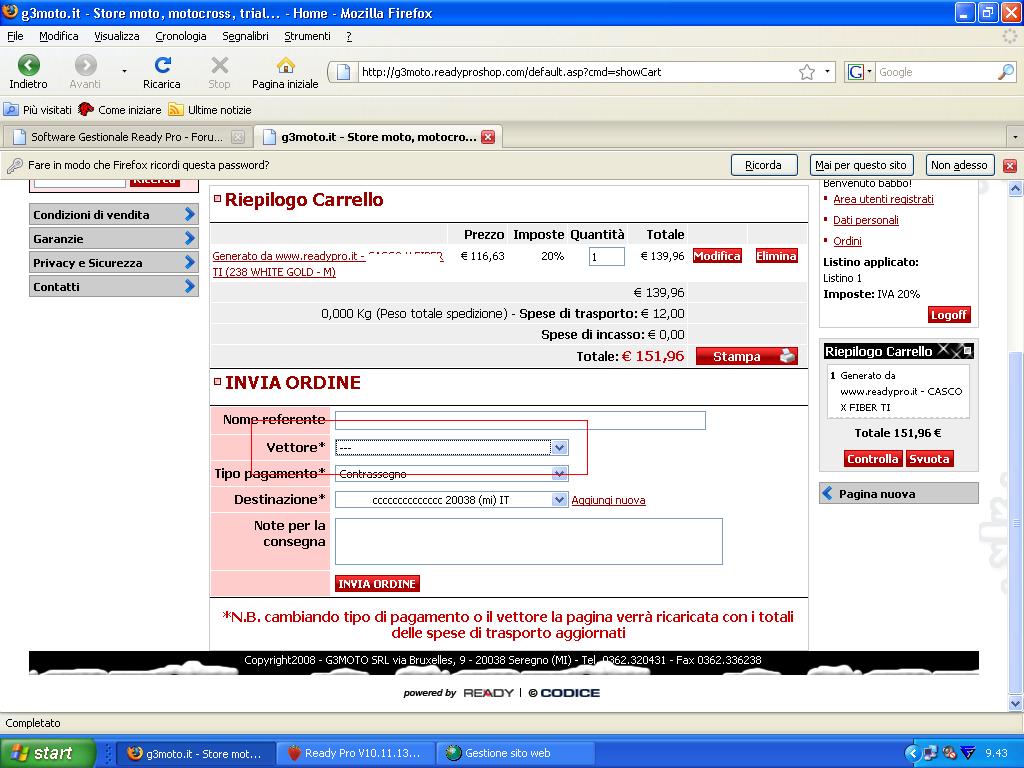Focus the Google search box
Viewport: 1024px width, 768px height.
click(935, 72)
